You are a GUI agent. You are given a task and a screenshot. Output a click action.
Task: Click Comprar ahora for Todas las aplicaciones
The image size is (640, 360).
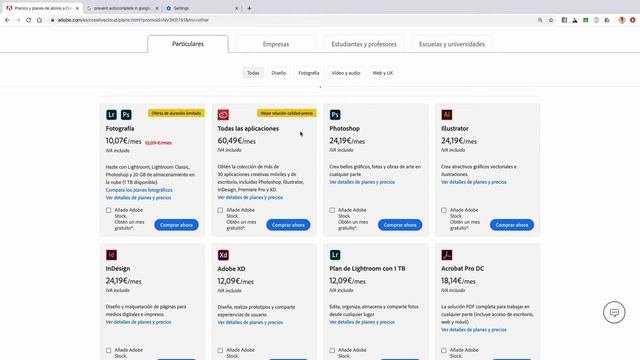click(x=288, y=225)
